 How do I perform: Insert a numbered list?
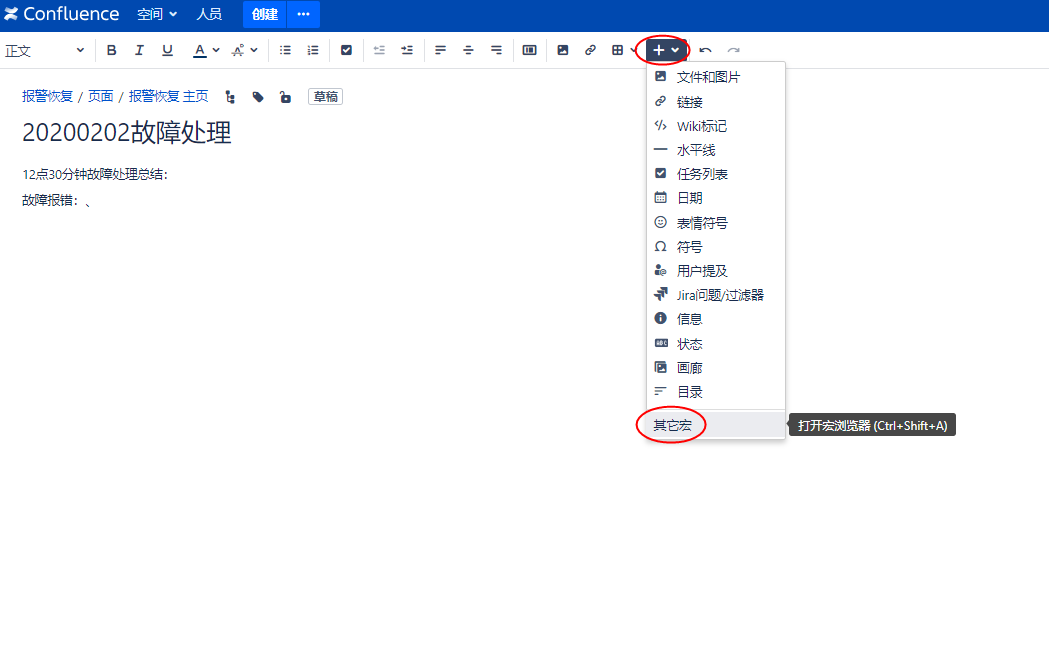click(313, 50)
